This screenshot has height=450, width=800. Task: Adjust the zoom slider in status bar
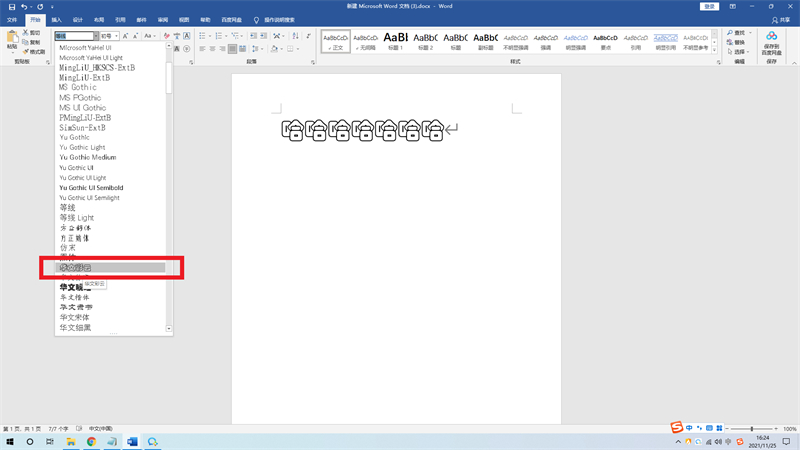pyautogui.click(x=751, y=429)
